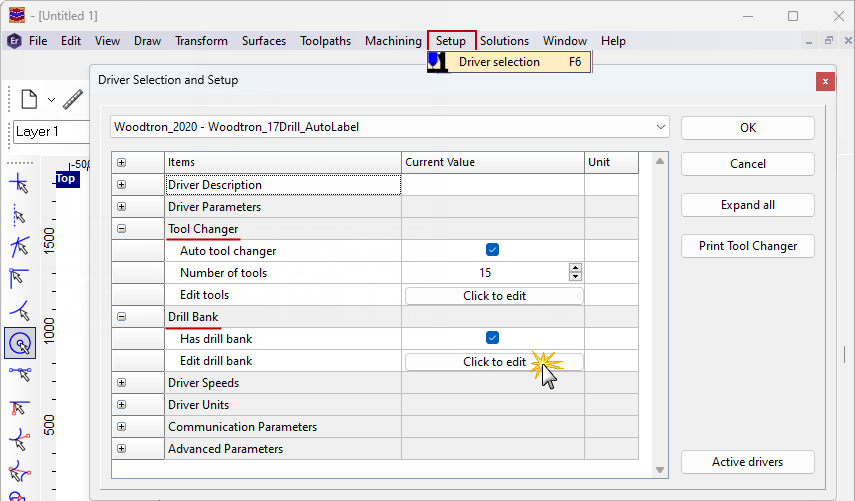Click the Expand all button
This screenshot has width=855, height=501.
[747, 205]
